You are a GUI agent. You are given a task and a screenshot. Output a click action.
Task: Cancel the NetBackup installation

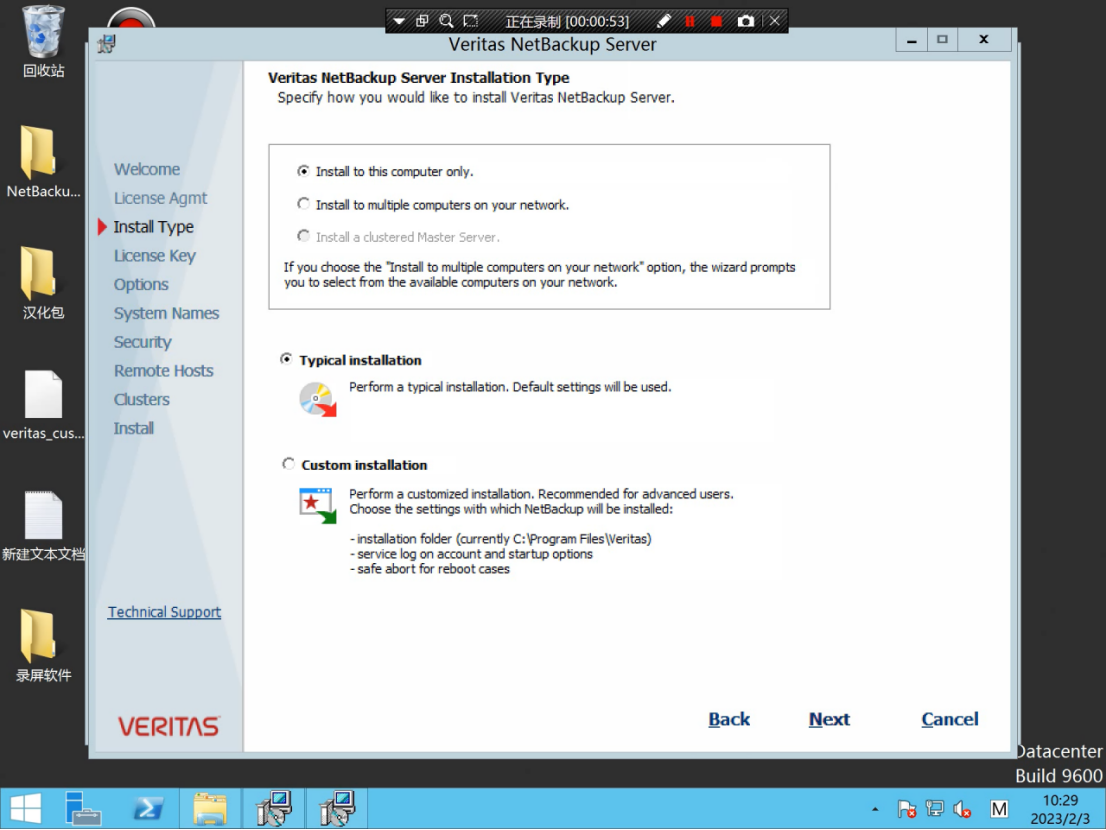point(949,719)
